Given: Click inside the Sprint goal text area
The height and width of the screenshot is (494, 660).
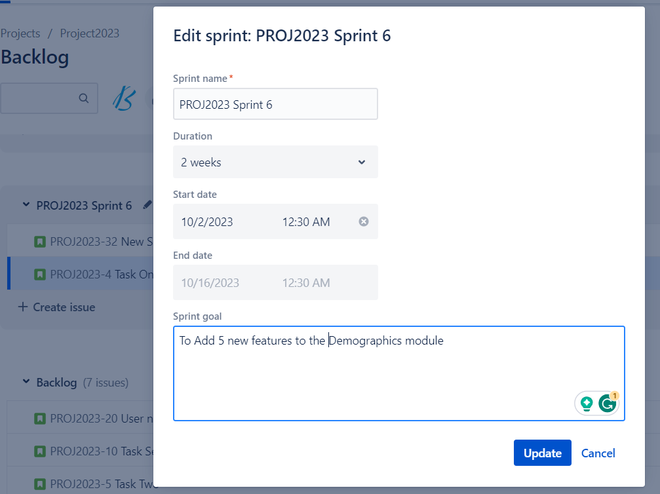Looking at the screenshot, I should pos(399,373).
